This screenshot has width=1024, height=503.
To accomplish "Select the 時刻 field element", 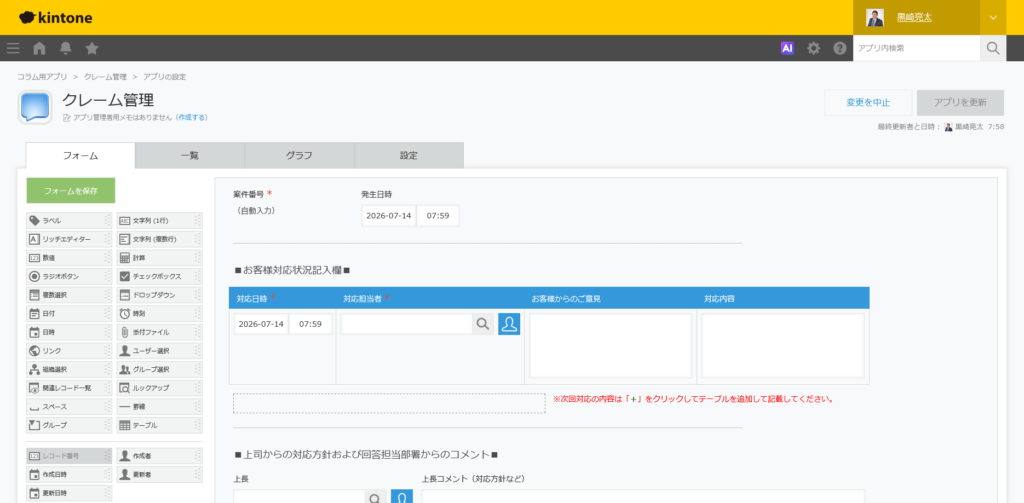I will [159, 314].
